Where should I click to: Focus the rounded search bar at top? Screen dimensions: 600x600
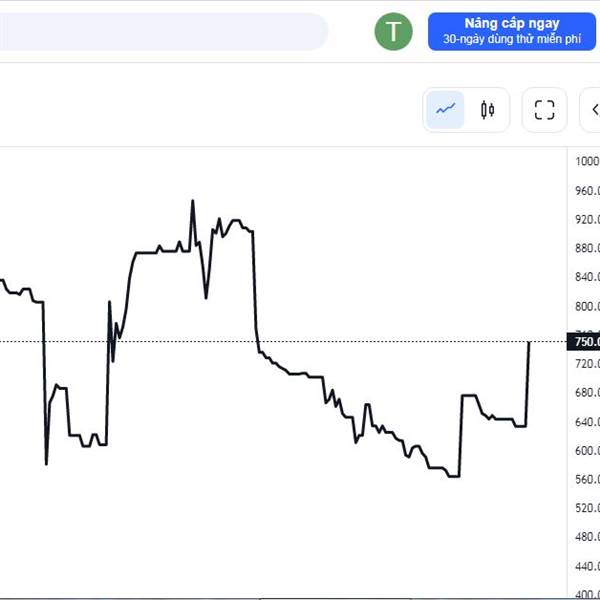click(x=163, y=31)
